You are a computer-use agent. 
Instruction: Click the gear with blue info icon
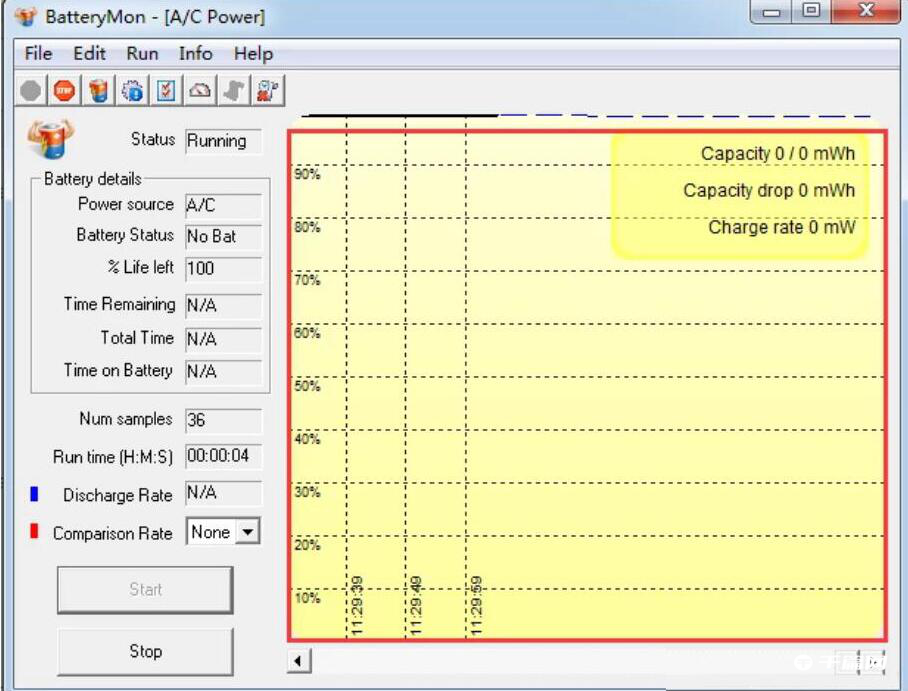point(132,91)
